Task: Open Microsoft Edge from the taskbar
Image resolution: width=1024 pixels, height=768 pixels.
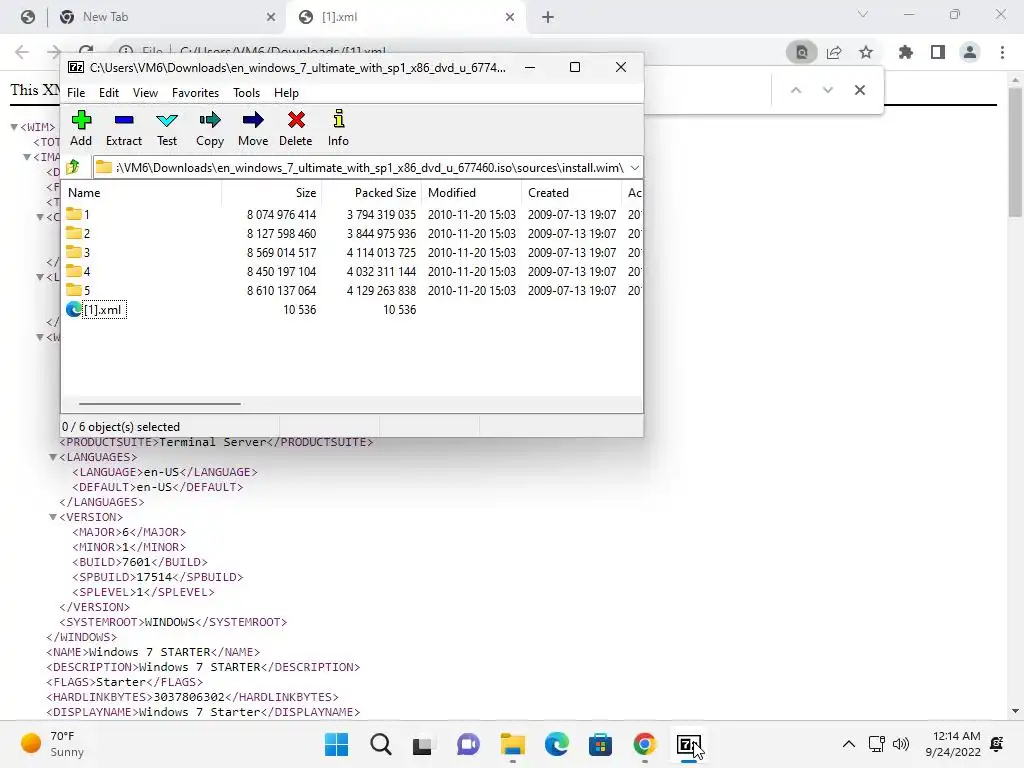Action: tap(556, 744)
